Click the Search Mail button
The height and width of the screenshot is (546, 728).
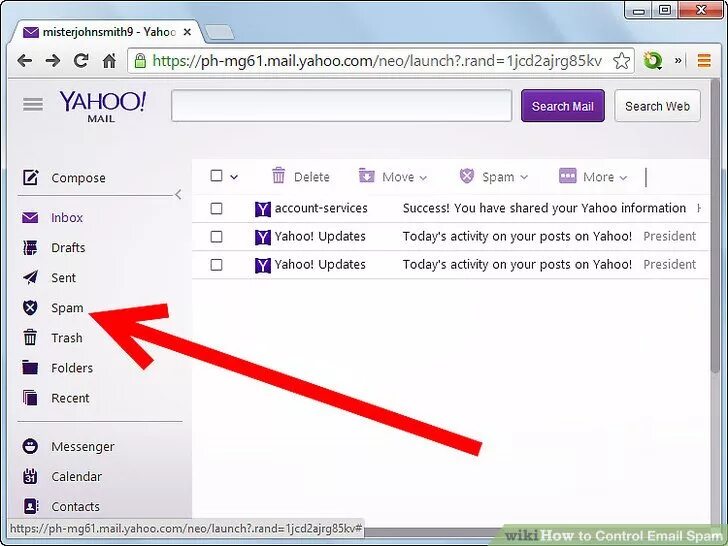(x=563, y=106)
